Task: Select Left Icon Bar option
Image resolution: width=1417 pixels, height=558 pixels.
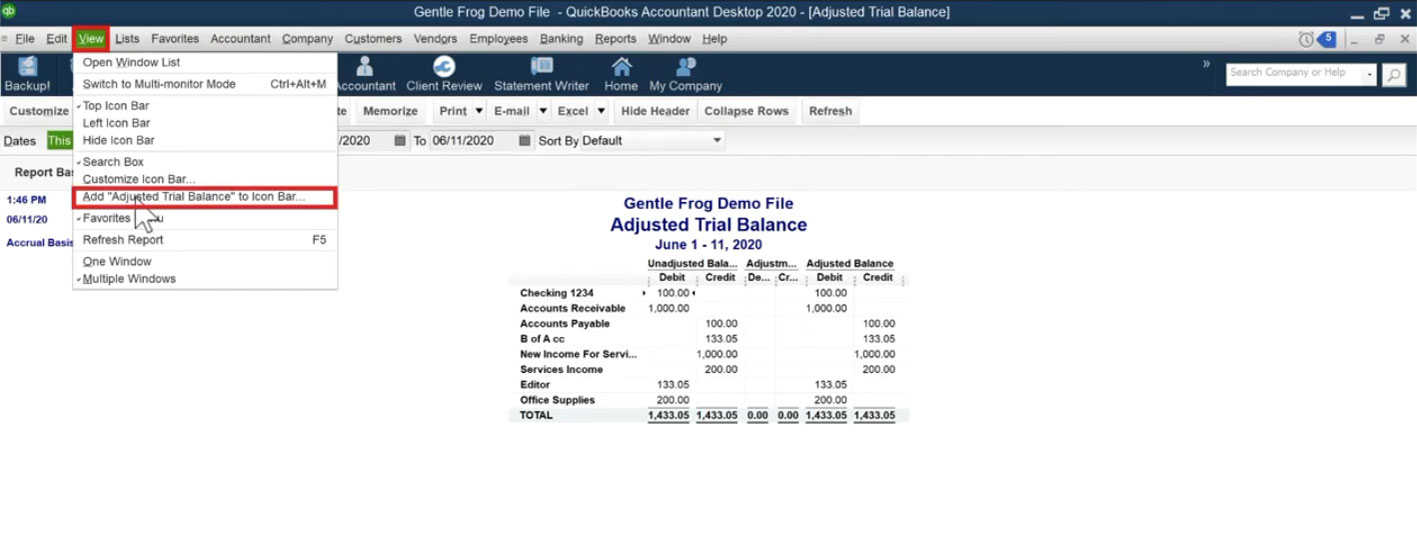Action: pyautogui.click(x=116, y=123)
